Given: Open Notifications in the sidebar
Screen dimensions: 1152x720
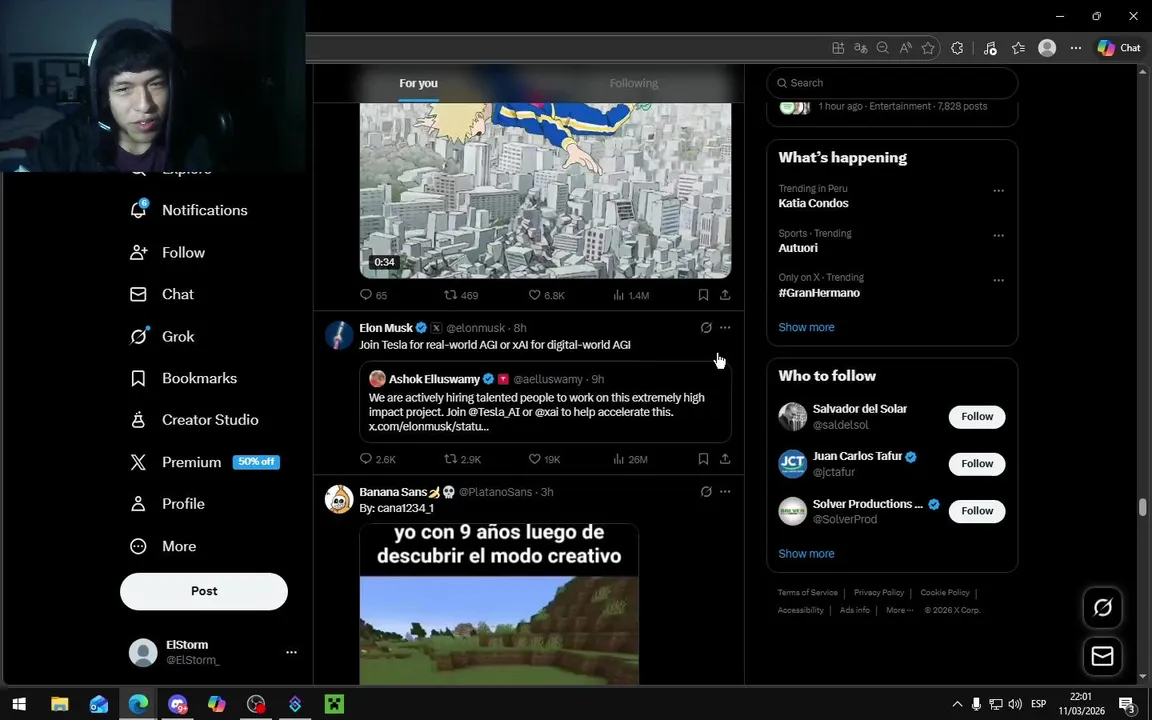Looking at the screenshot, I should pos(189,210).
